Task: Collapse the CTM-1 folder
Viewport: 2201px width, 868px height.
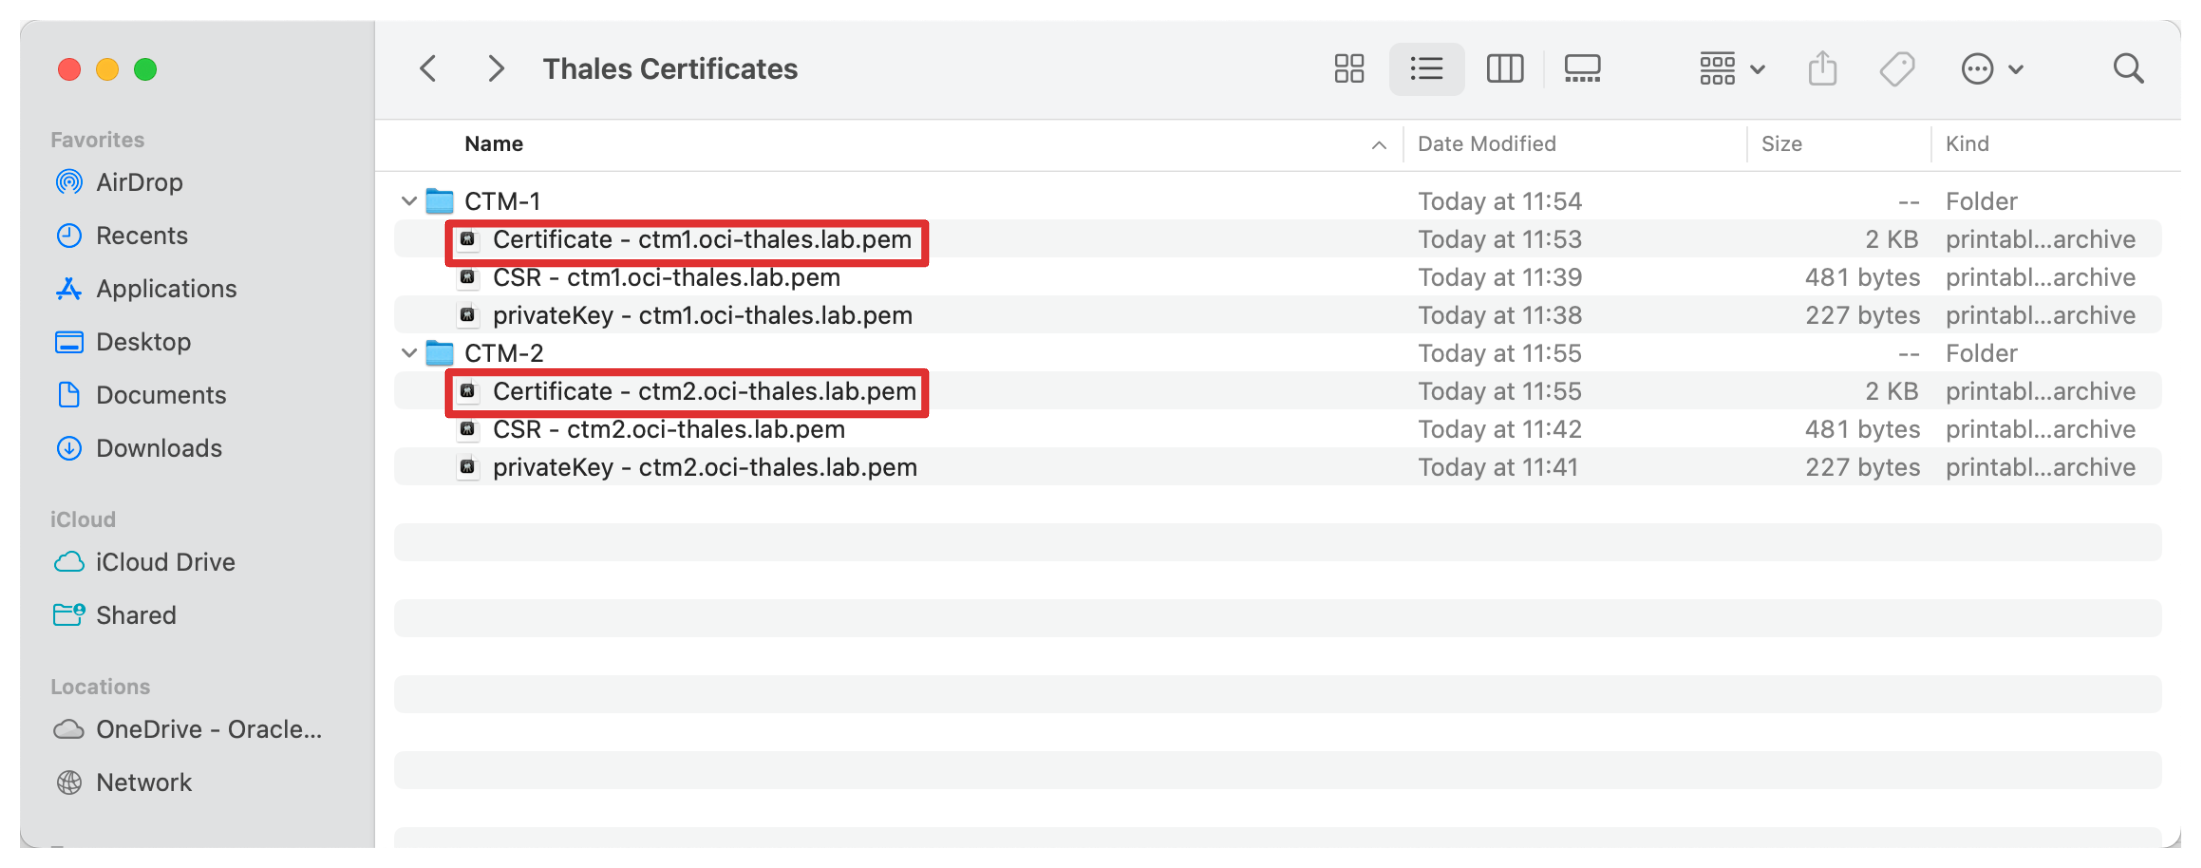Action: click(x=409, y=201)
